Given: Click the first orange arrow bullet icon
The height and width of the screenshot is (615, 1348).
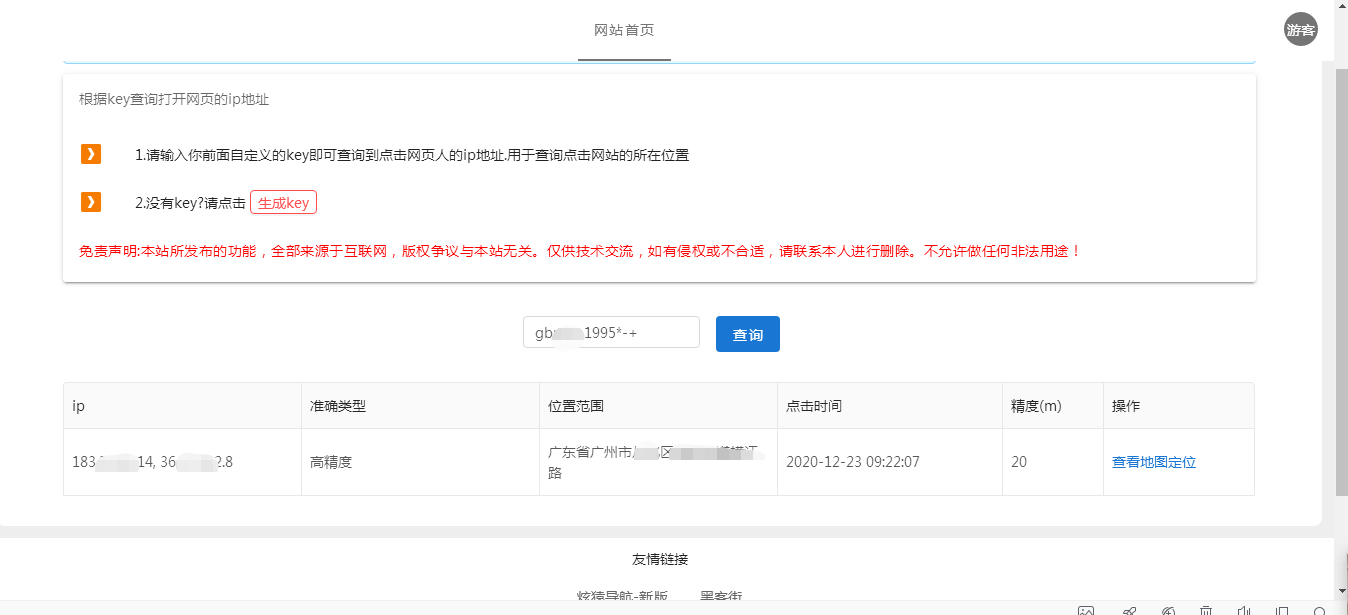Looking at the screenshot, I should (91, 154).
